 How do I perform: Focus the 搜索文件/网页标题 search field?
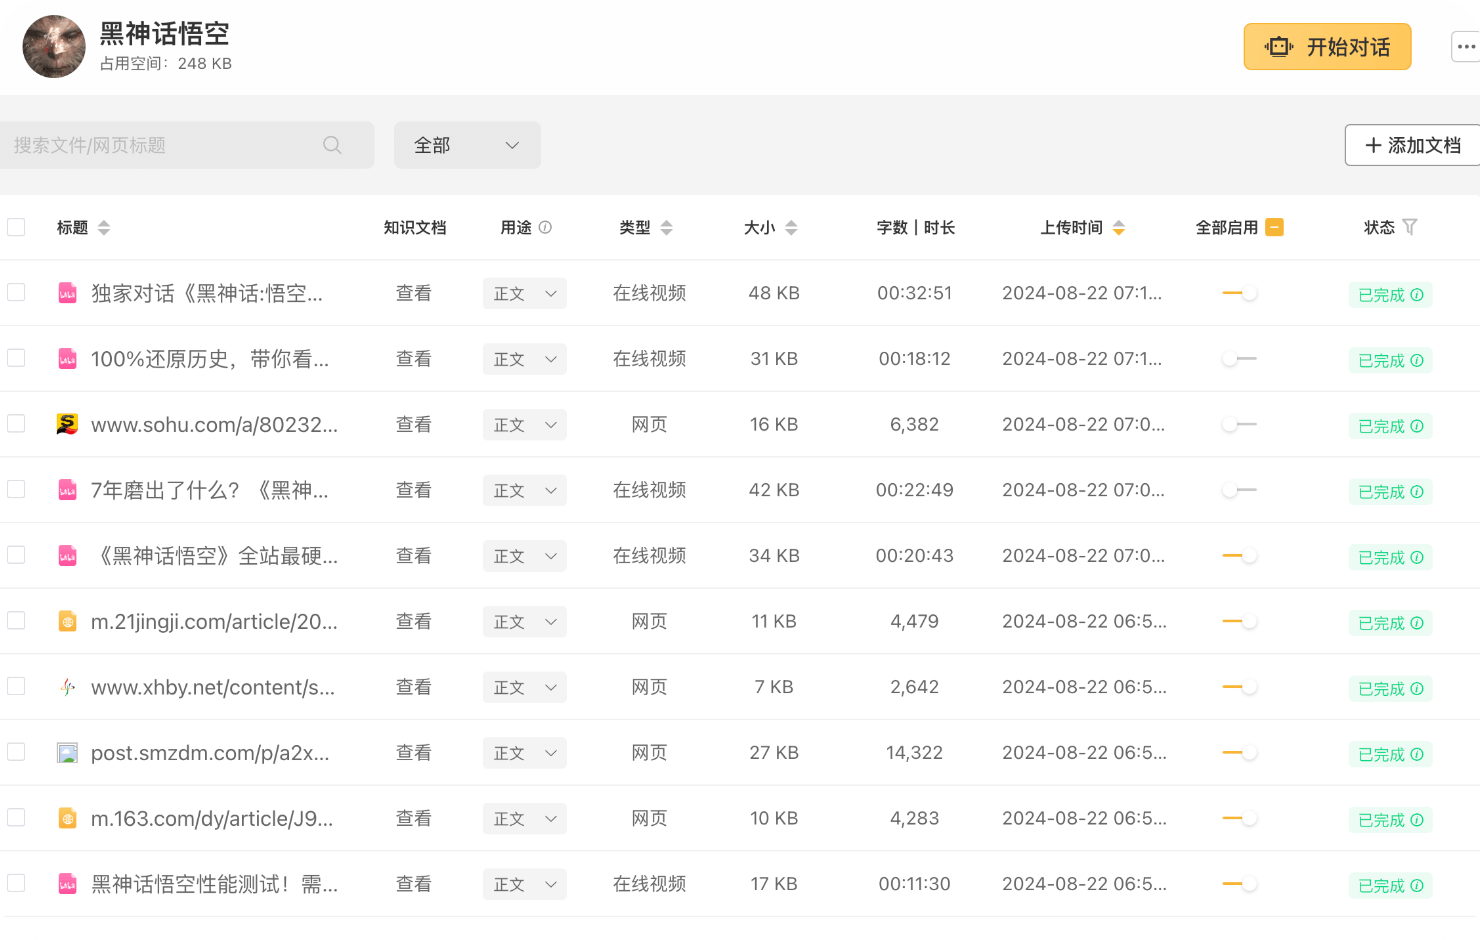coord(187,145)
